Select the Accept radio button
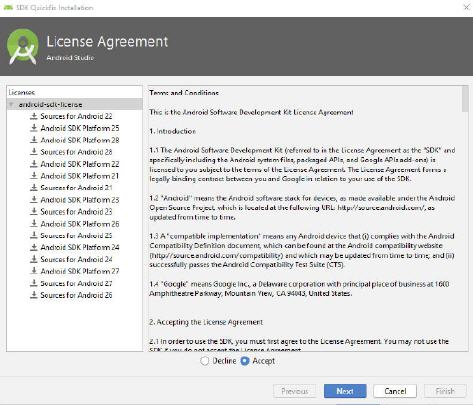473x405 pixels. (245, 361)
